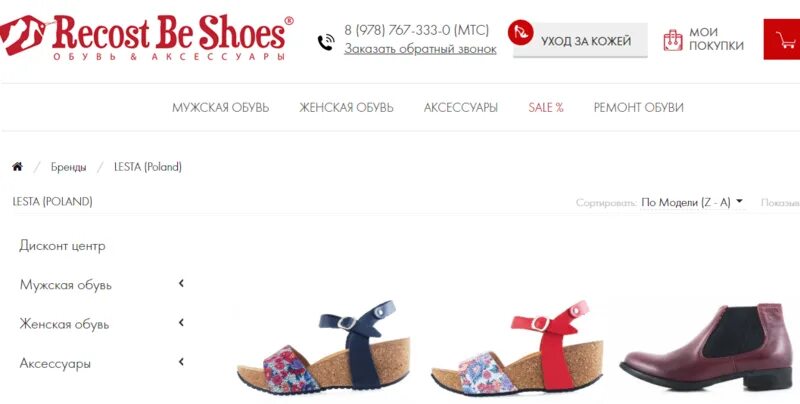Expand the sort dropdown По Модели (Z - A)
This screenshot has height=404, width=800.
(x=692, y=203)
